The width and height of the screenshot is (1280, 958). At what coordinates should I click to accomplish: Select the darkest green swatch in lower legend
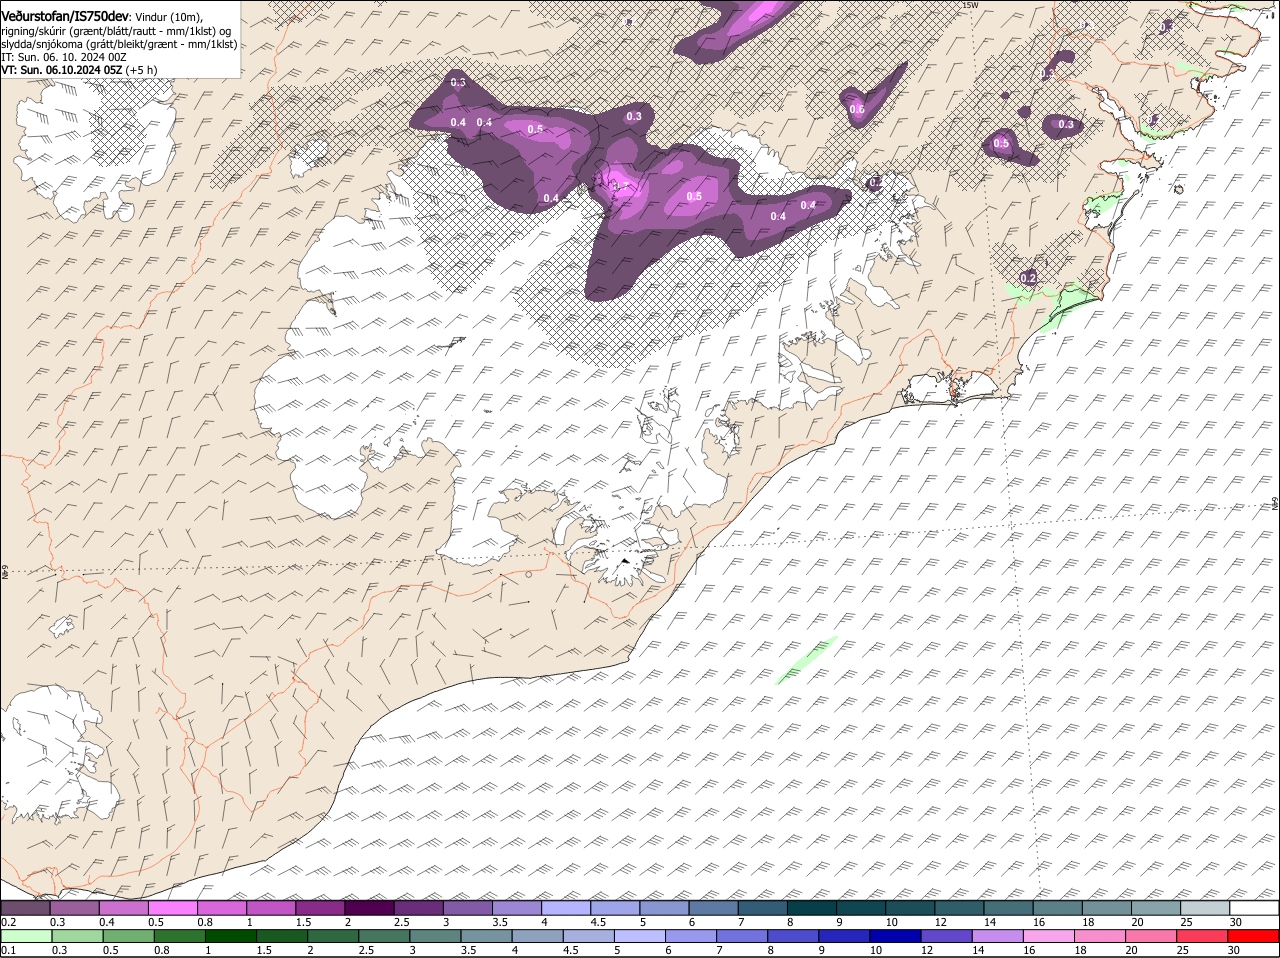(x=230, y=936)
